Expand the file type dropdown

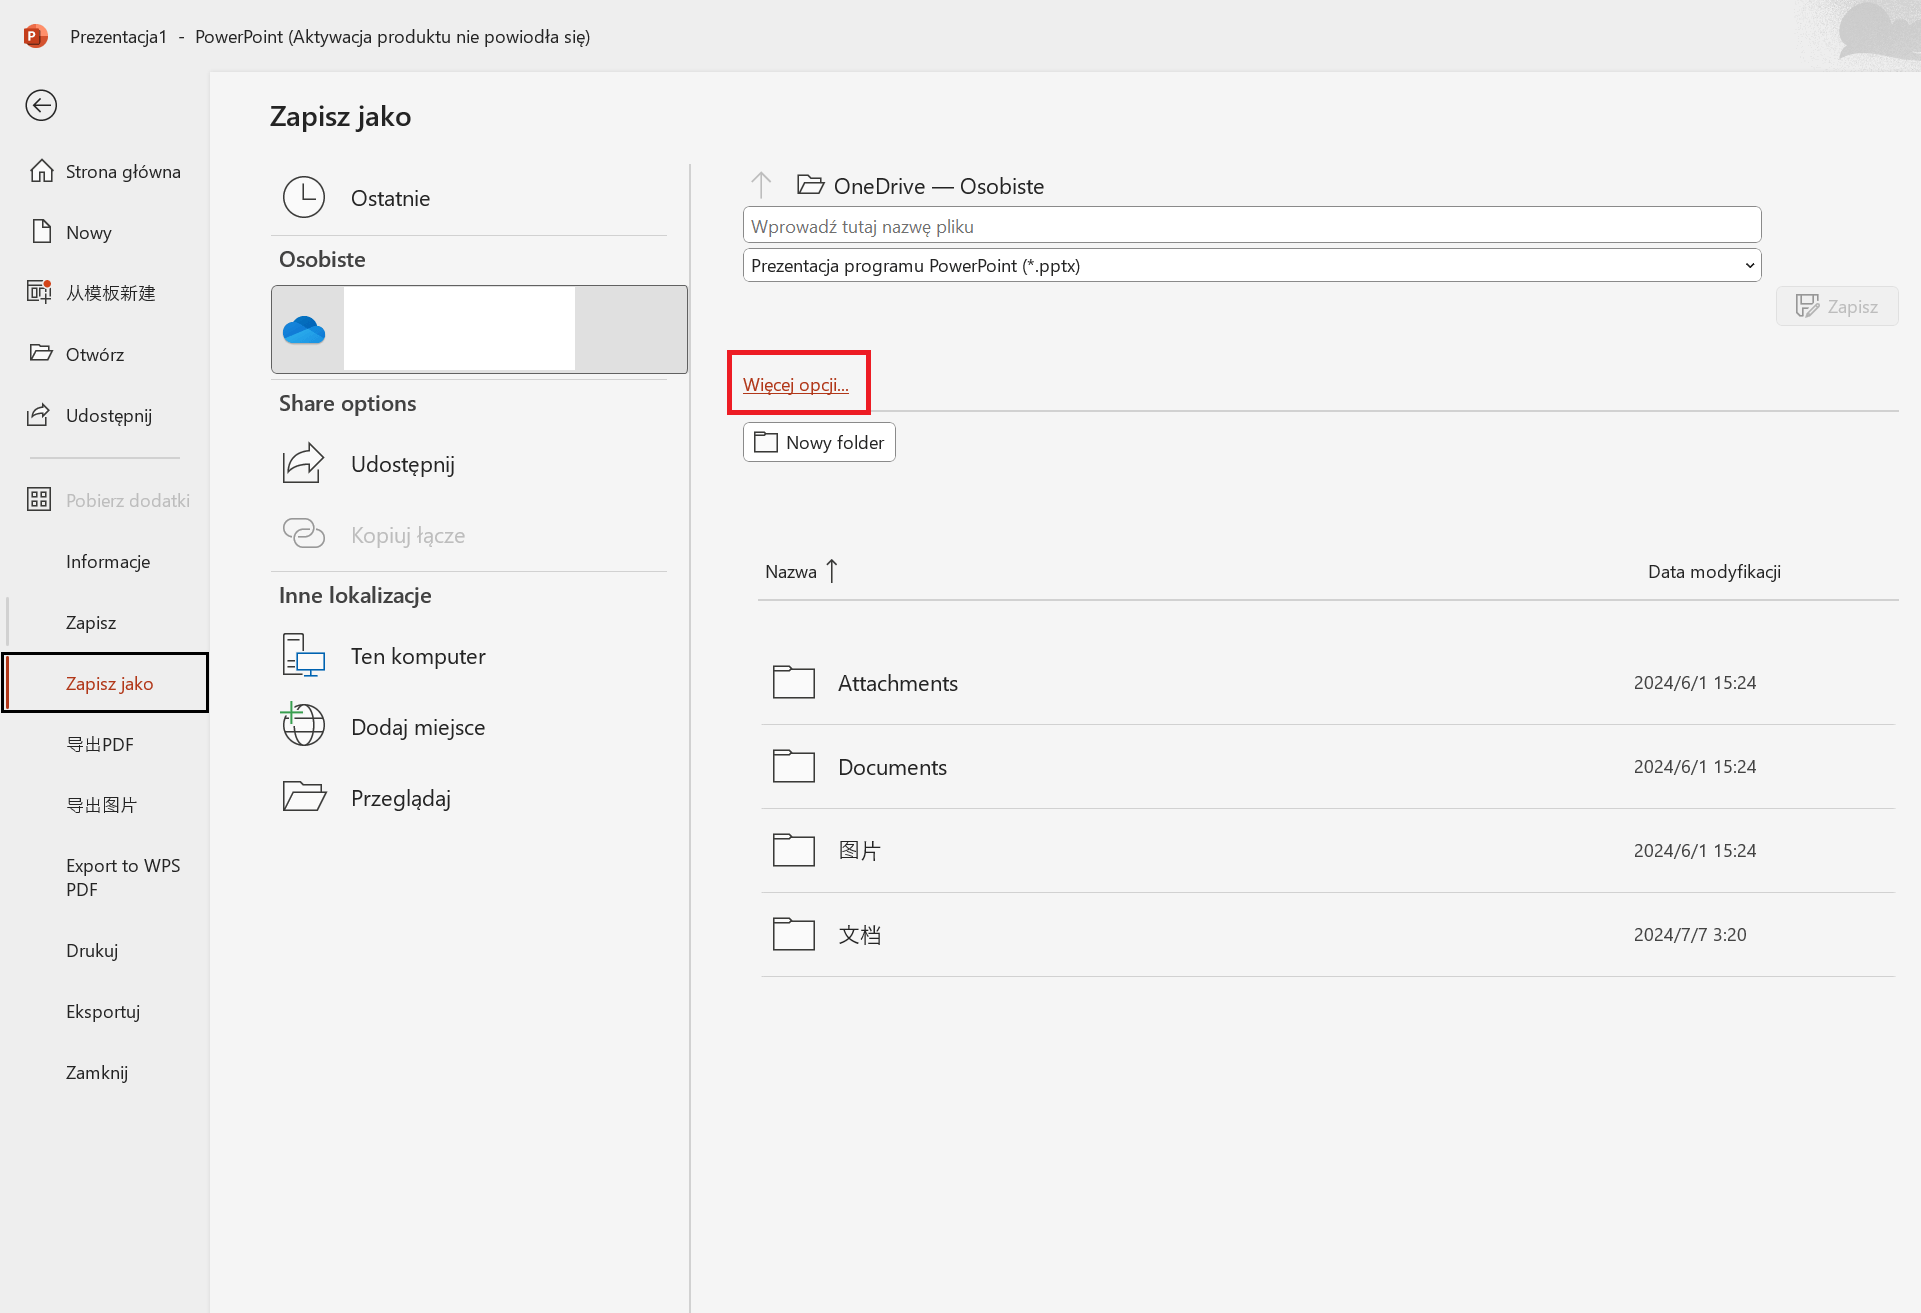(1749, 266)
